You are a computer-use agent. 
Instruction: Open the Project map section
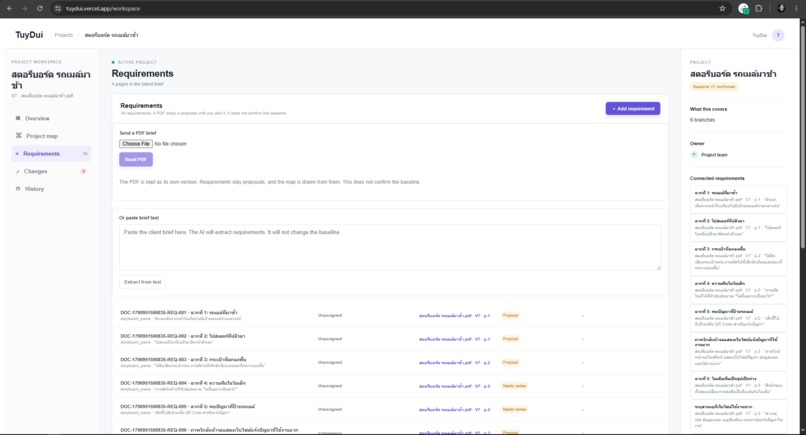point(51,136)
